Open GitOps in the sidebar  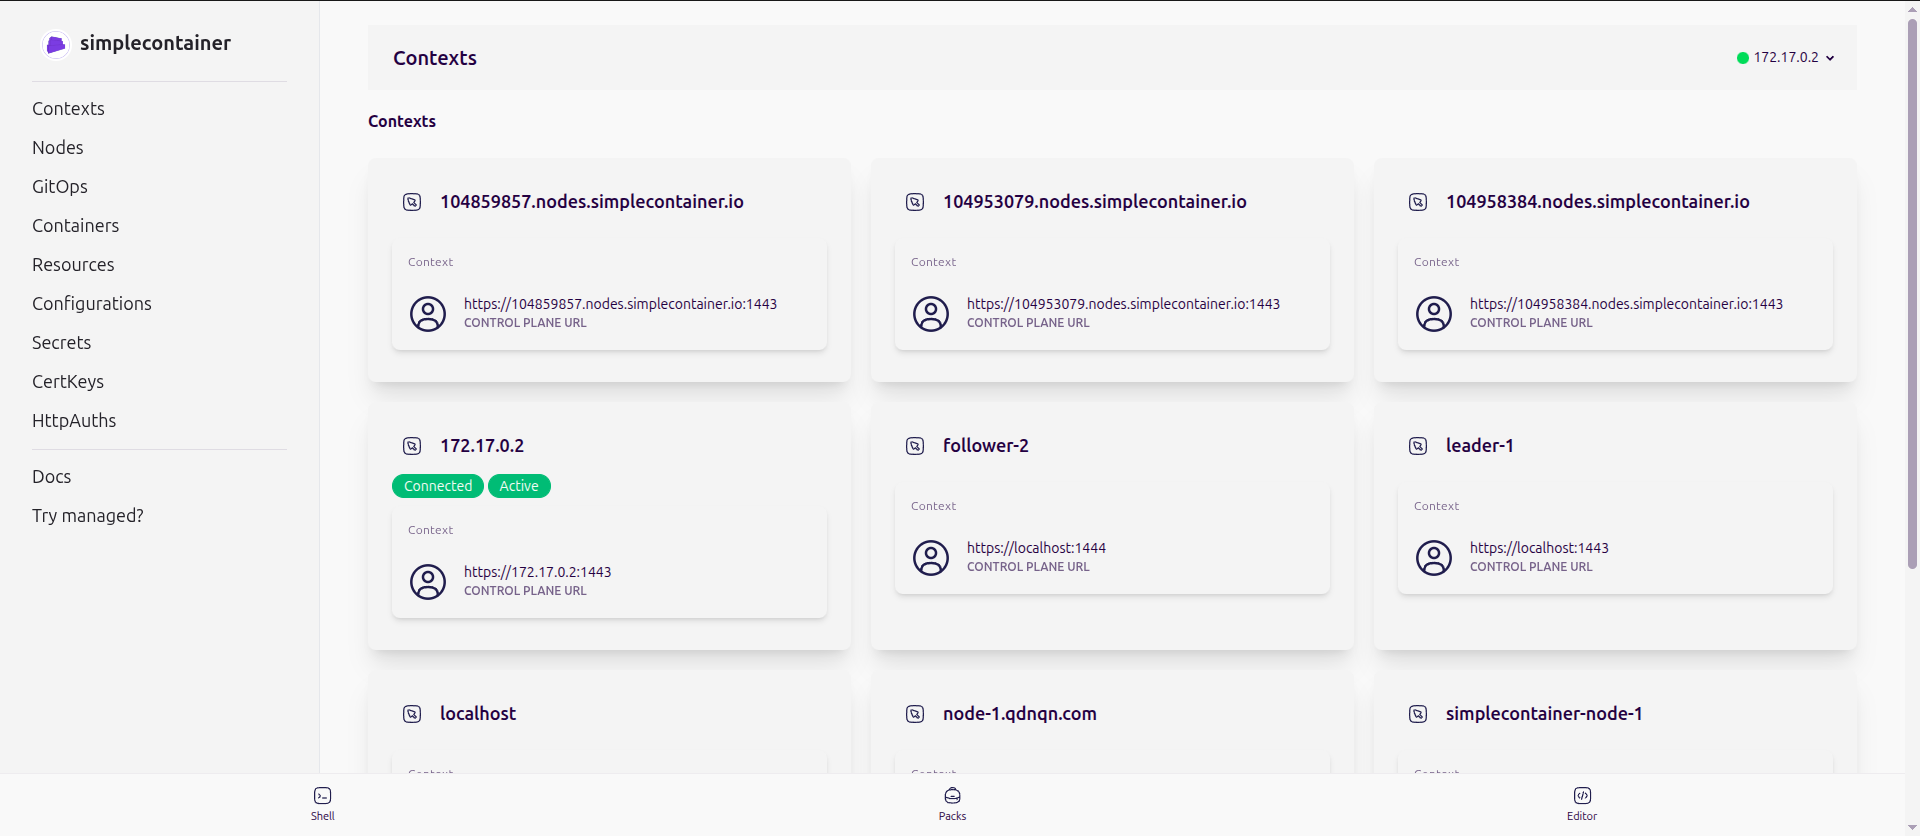click(60, 187)
